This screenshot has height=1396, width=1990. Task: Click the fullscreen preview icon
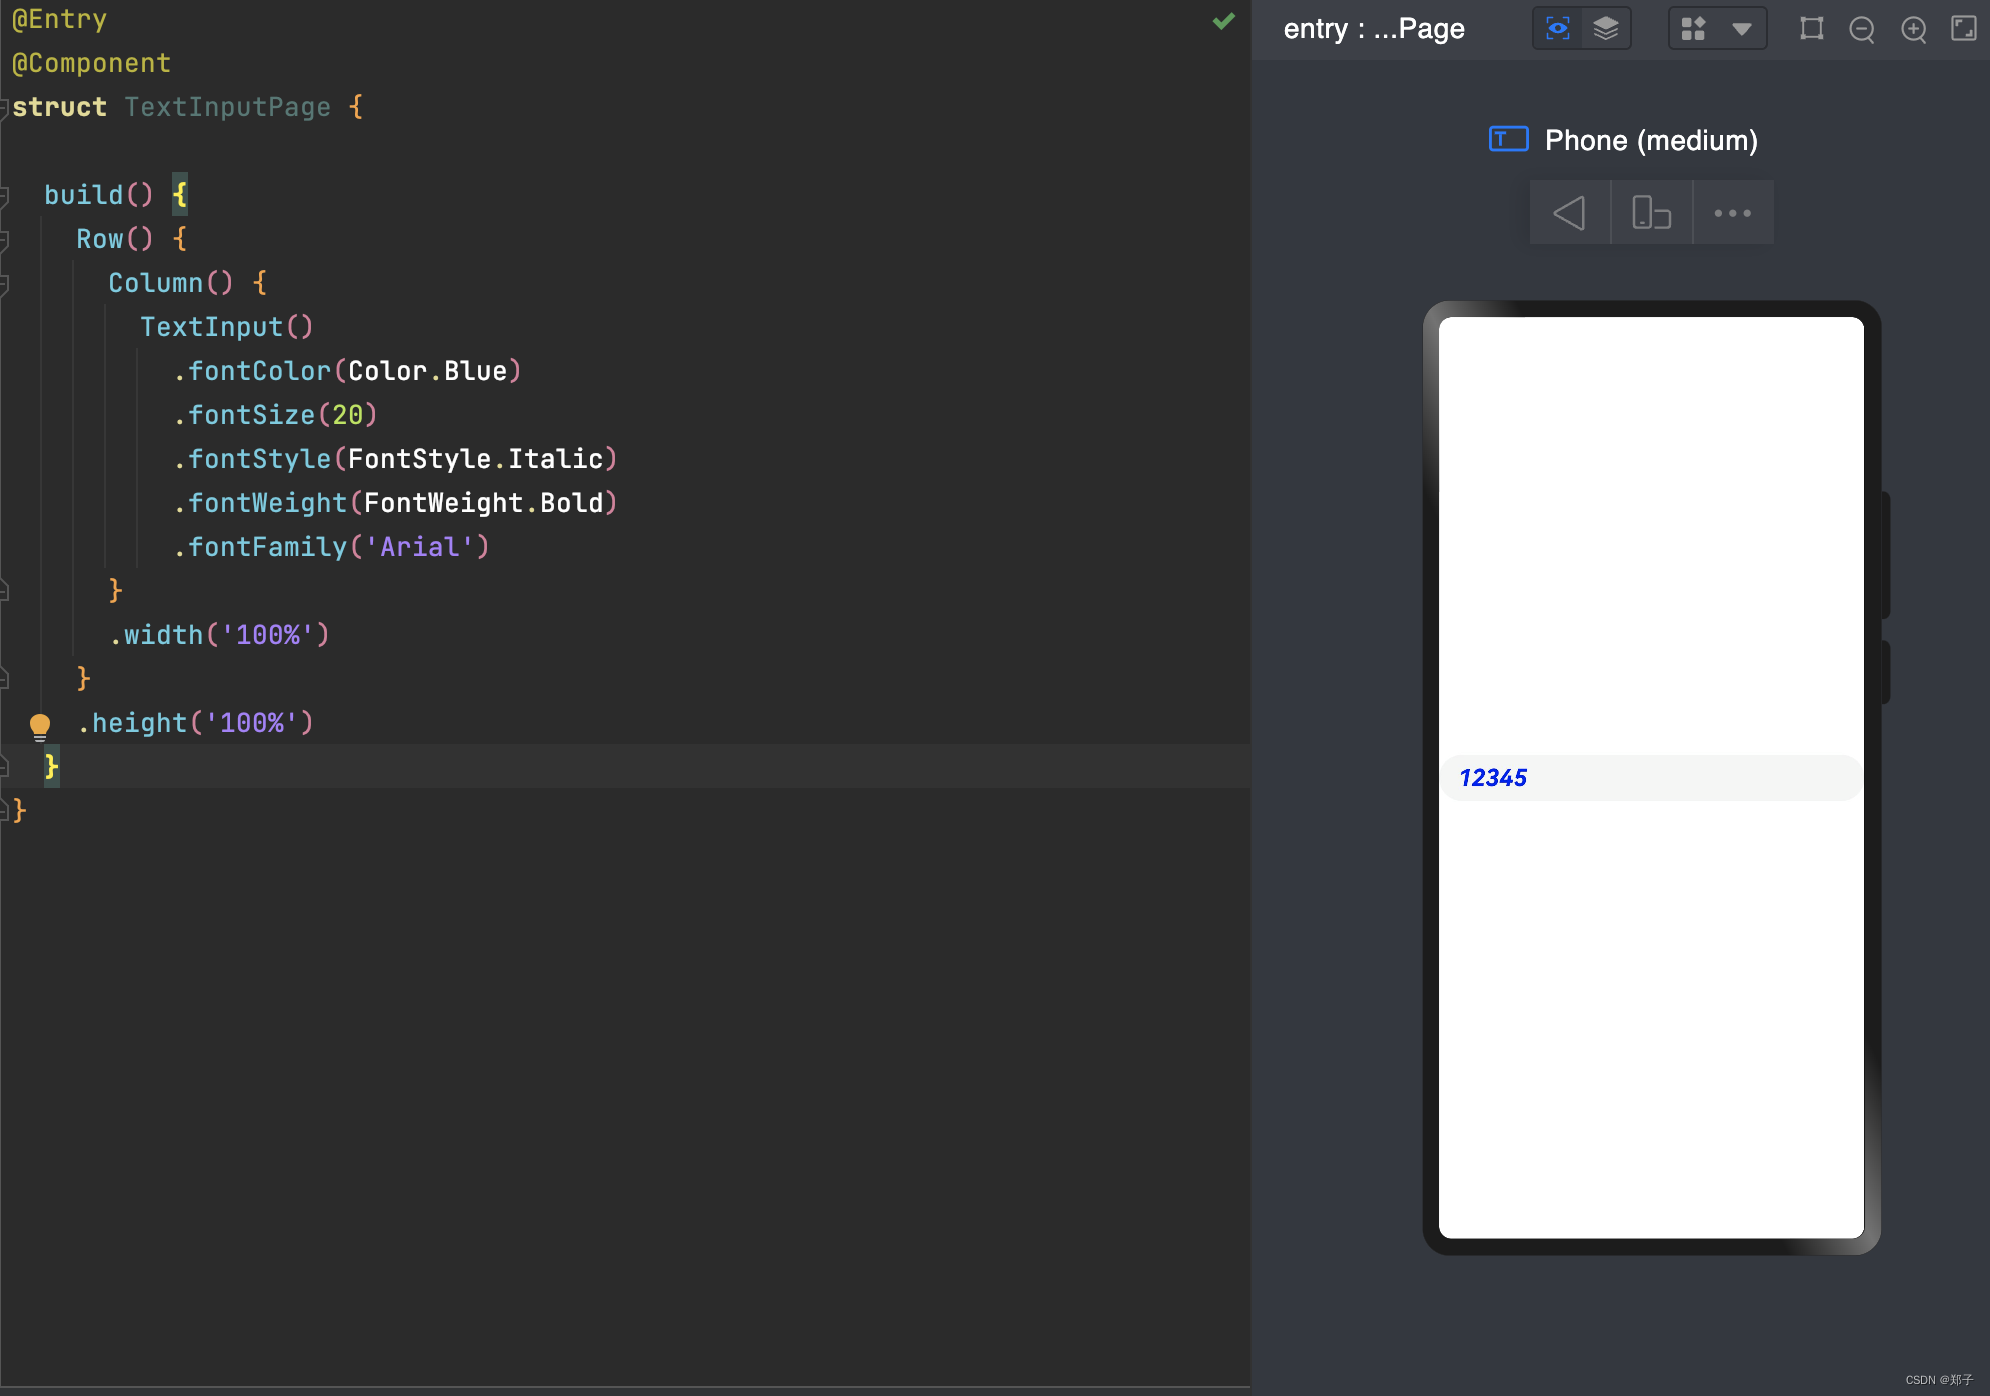(1963, 29)
